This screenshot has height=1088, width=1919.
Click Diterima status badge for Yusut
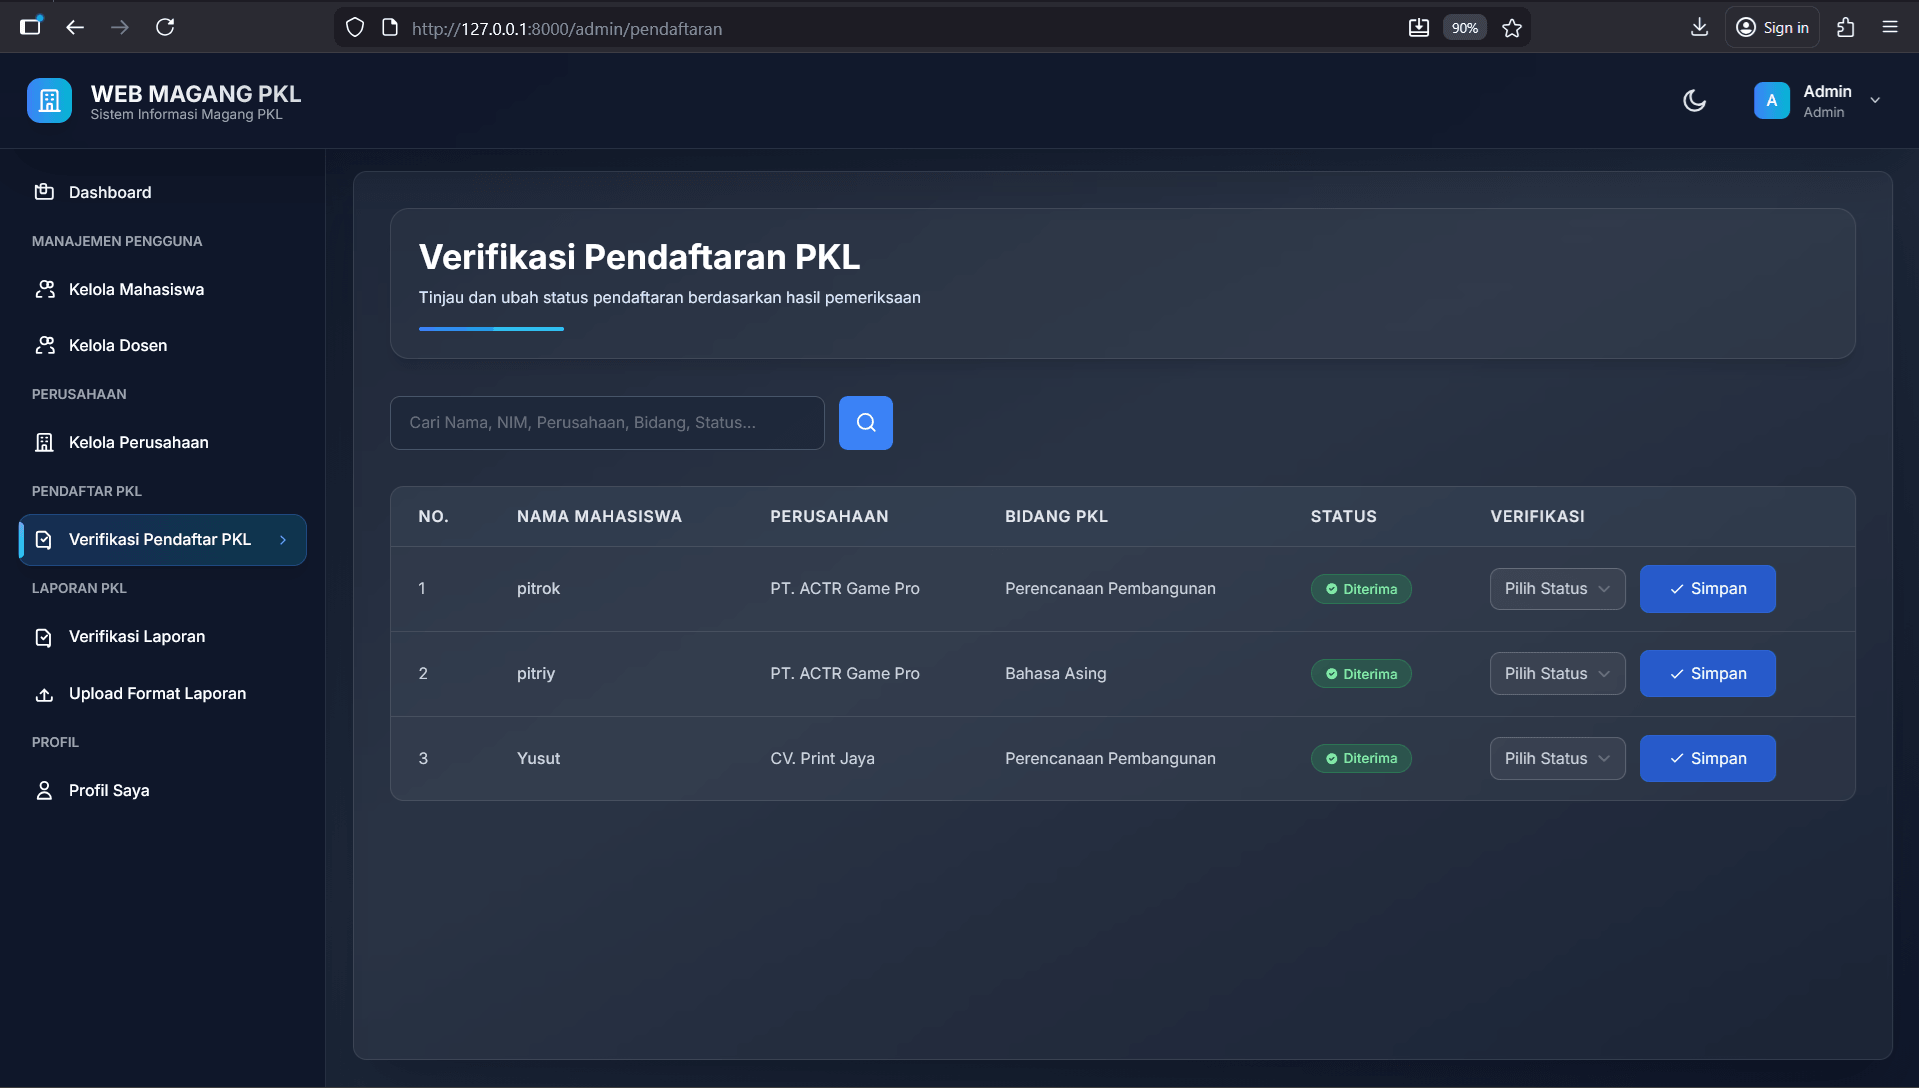click(1361, 759)
